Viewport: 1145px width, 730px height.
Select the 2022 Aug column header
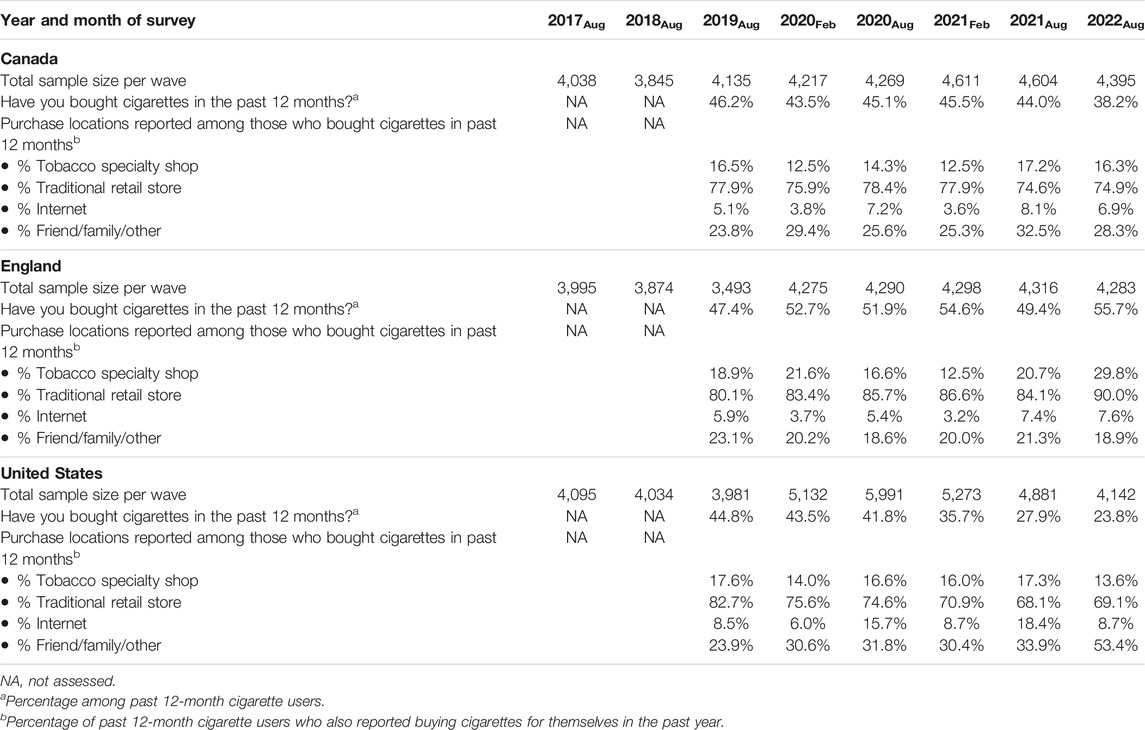pyautogui.click(x=1115, y=21)
